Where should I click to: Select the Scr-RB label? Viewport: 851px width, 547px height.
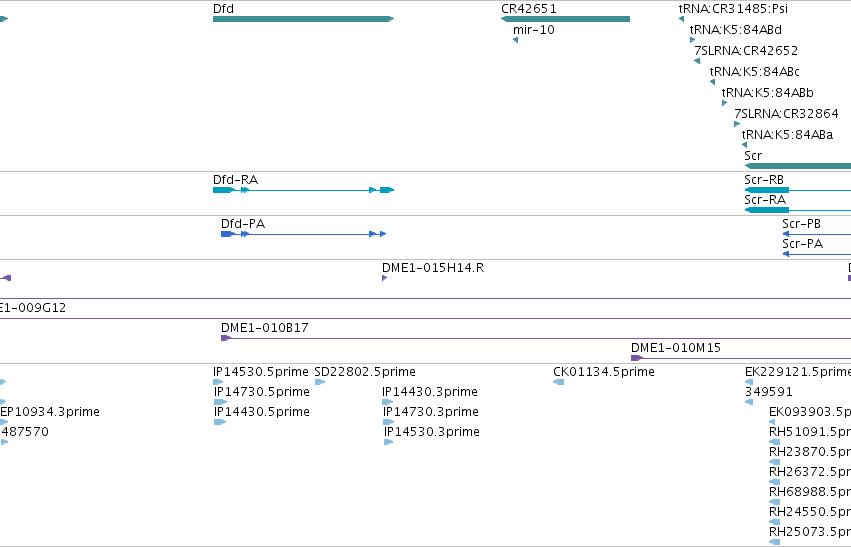coord(764,180)
